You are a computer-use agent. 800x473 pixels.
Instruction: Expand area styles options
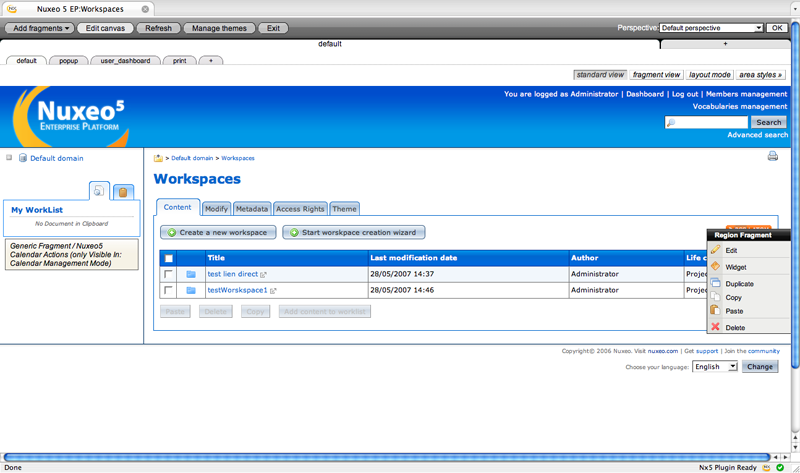[760, 75]
